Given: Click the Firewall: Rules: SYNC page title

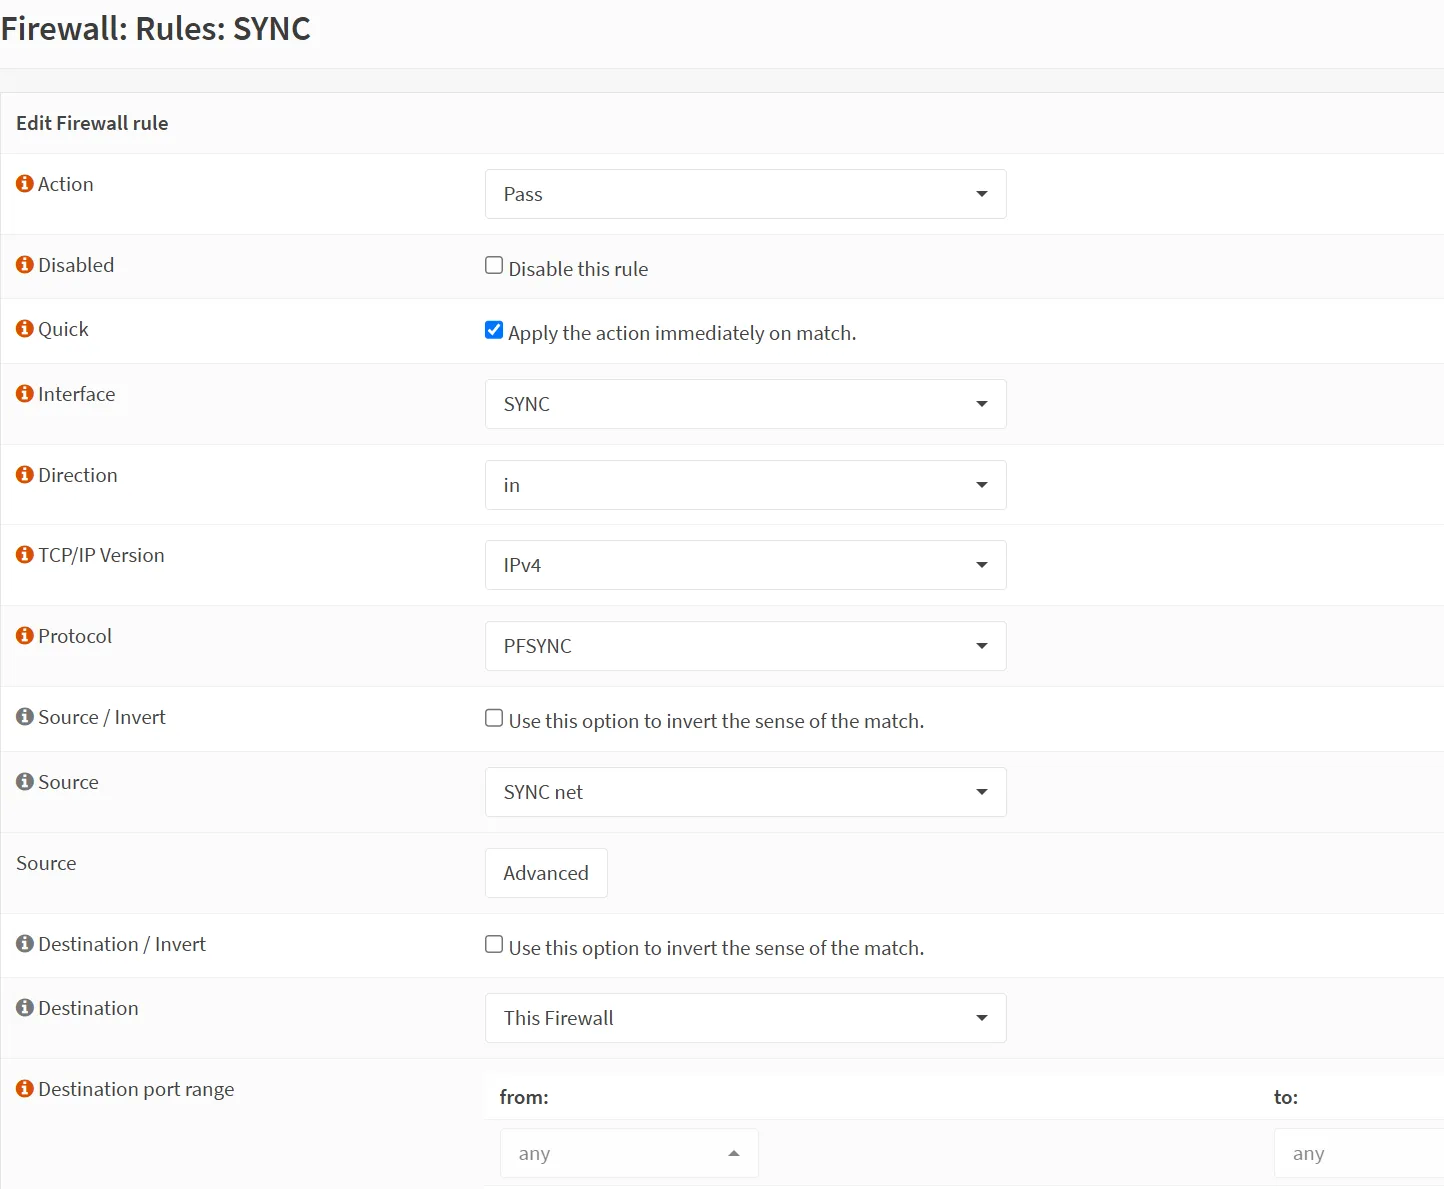Looking at the screenshot, I should point(156,29).
